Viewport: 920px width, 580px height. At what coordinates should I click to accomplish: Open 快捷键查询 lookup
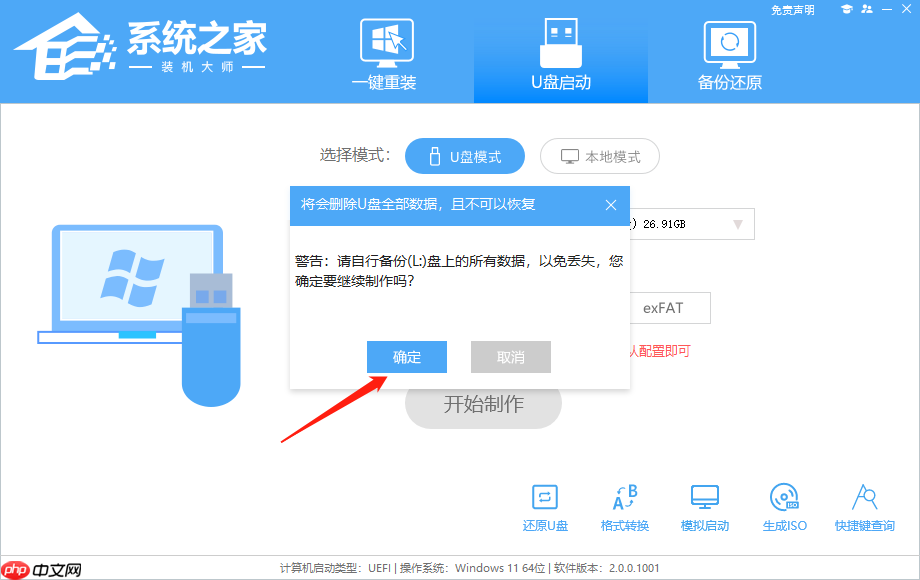tap(864, 508)
